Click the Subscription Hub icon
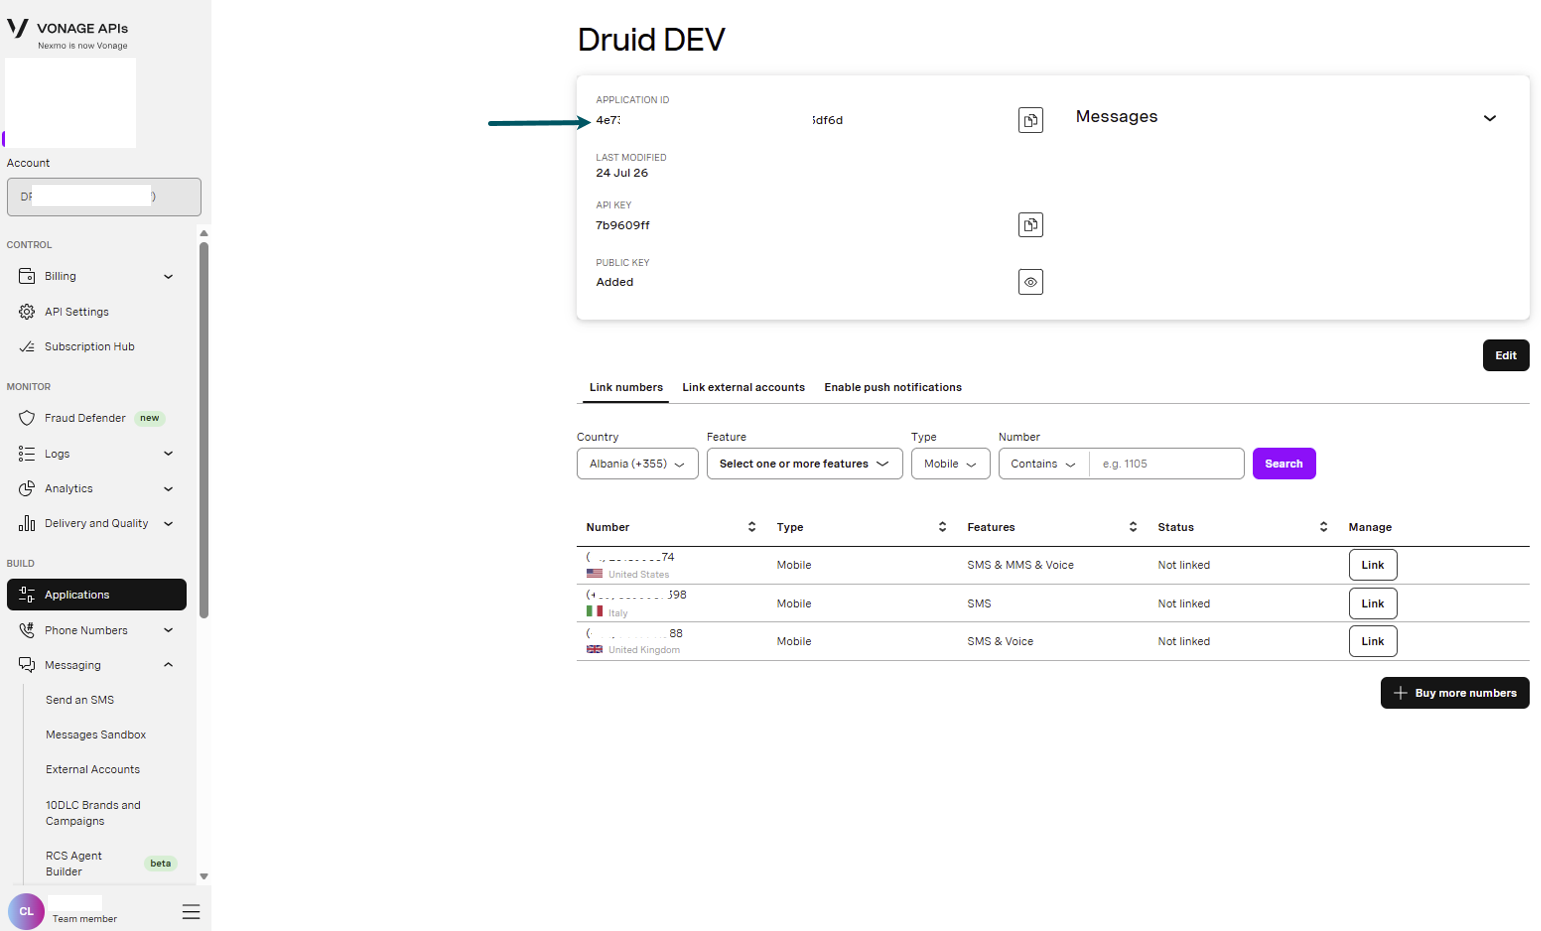Screen dimensions: 1541x931 coord(27,347)
